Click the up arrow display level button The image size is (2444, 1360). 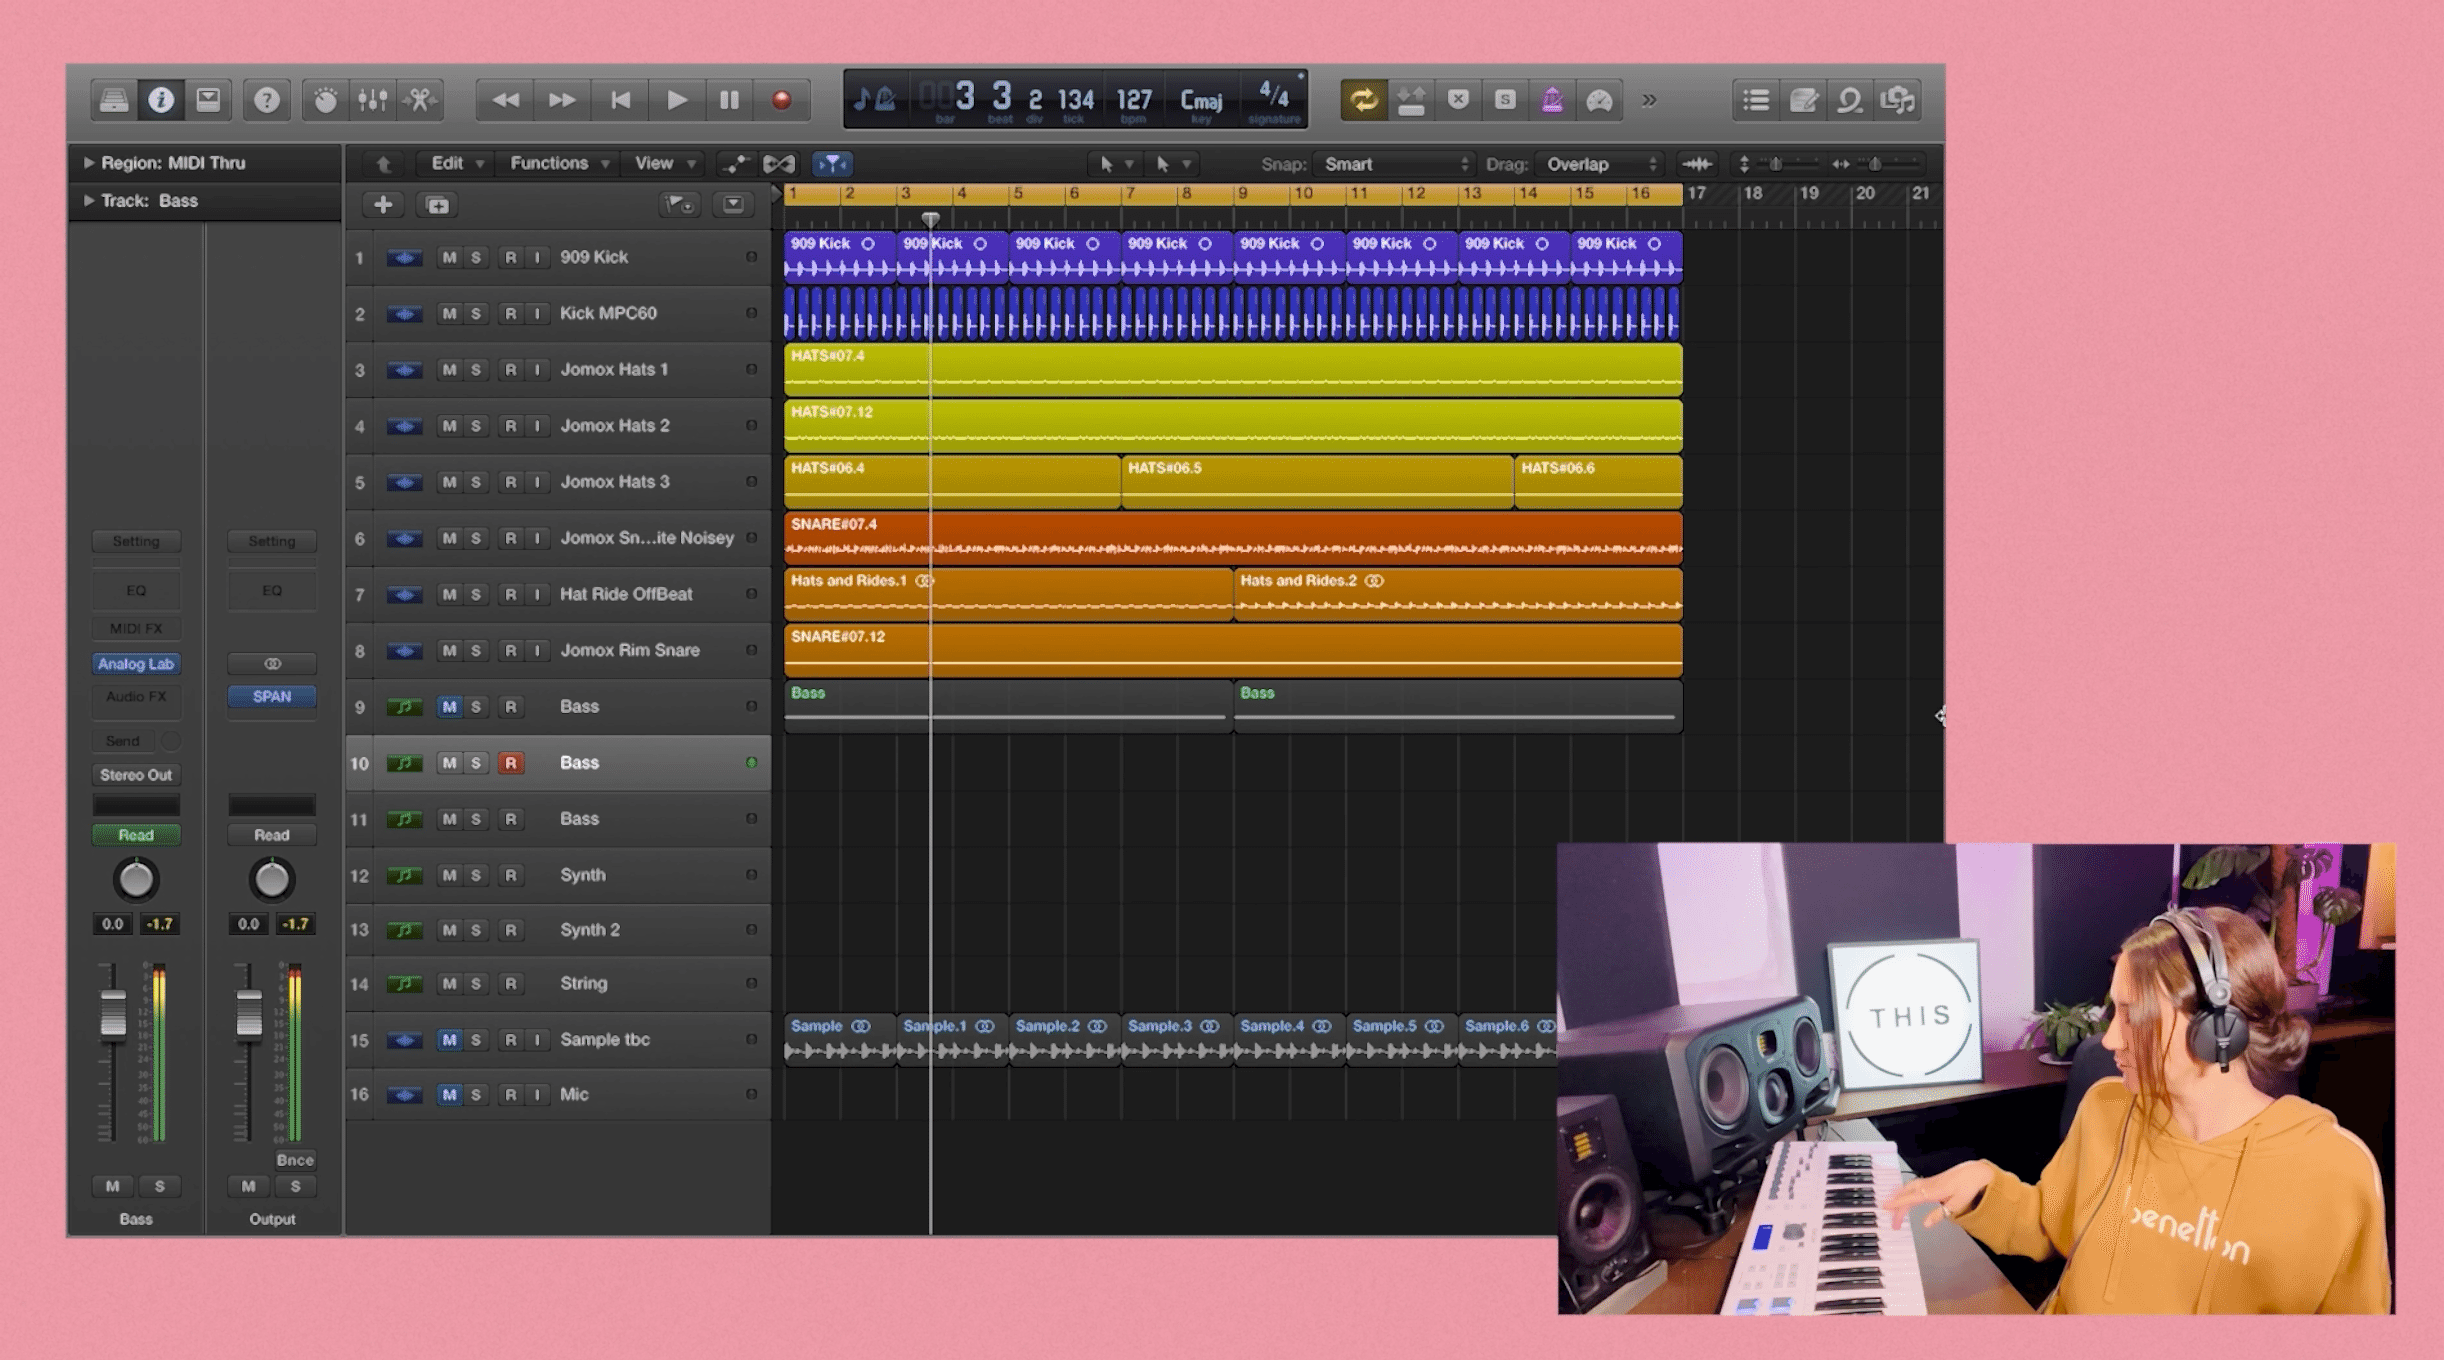tap(383, 164)
